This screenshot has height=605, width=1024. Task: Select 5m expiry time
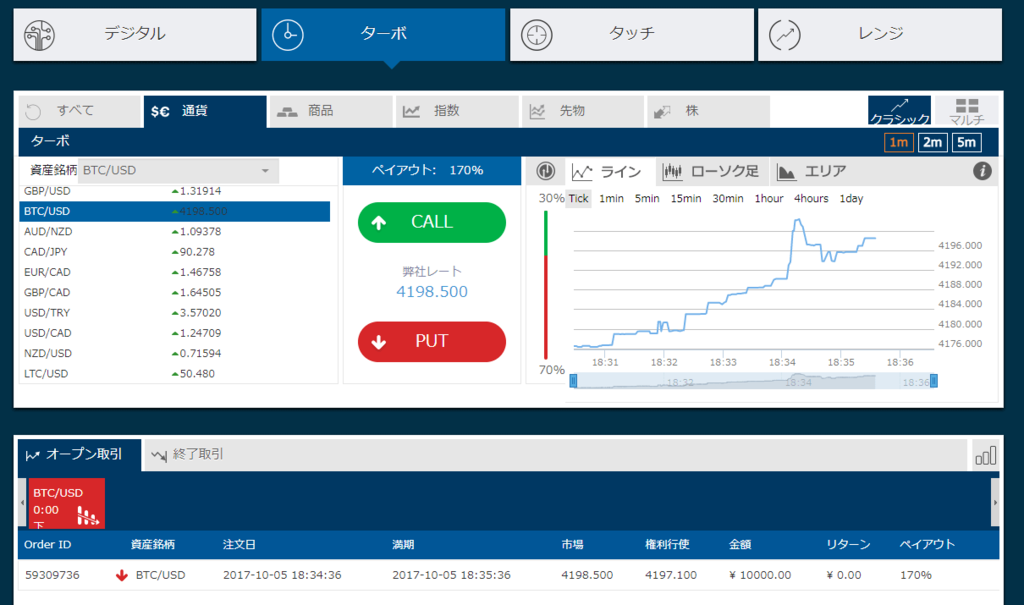pos(967,142)
